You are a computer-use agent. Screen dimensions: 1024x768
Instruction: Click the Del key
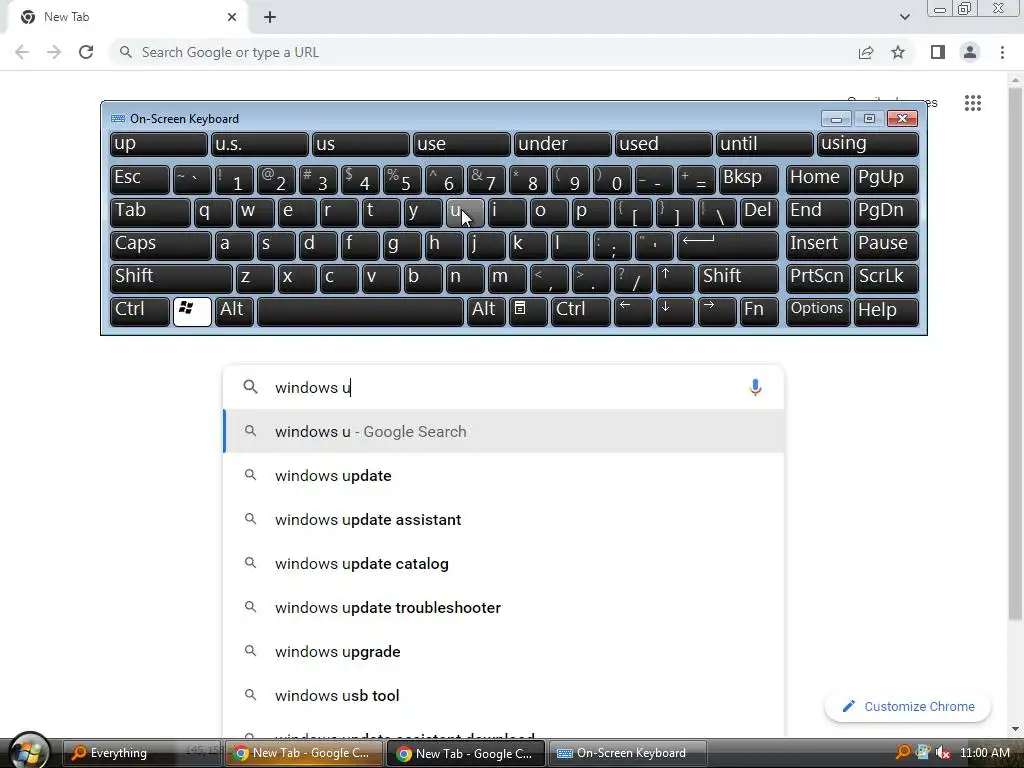[759, 212]
